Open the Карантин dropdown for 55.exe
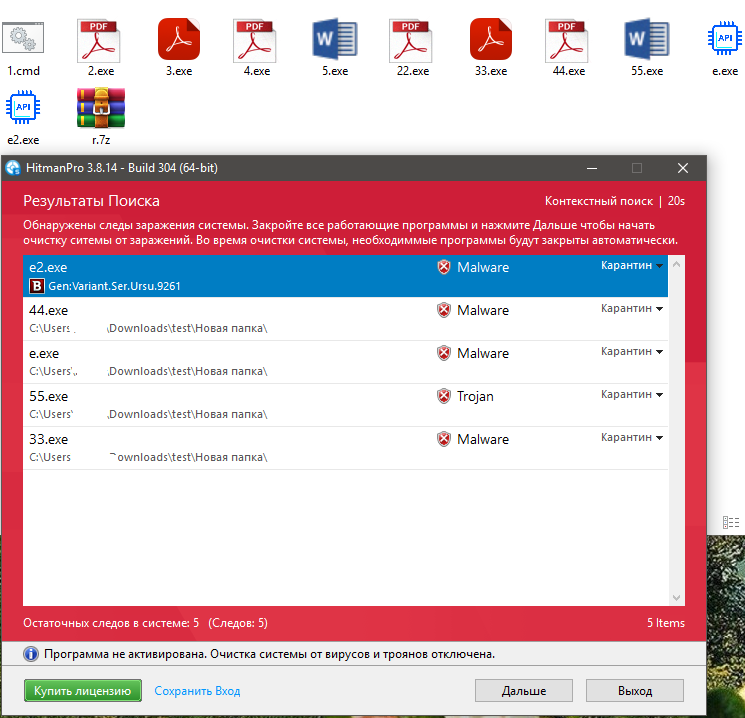This screenshot has width=745, height=718. pyautogui.click(x=631, y=394)
